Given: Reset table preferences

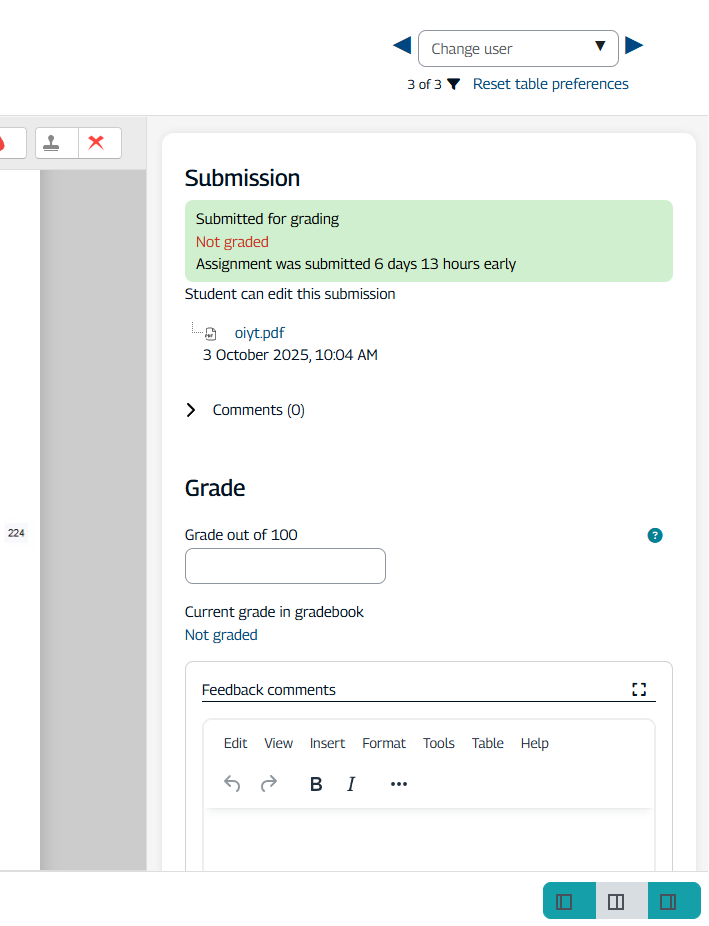Looking at the screenshot, I should (550, 84).
